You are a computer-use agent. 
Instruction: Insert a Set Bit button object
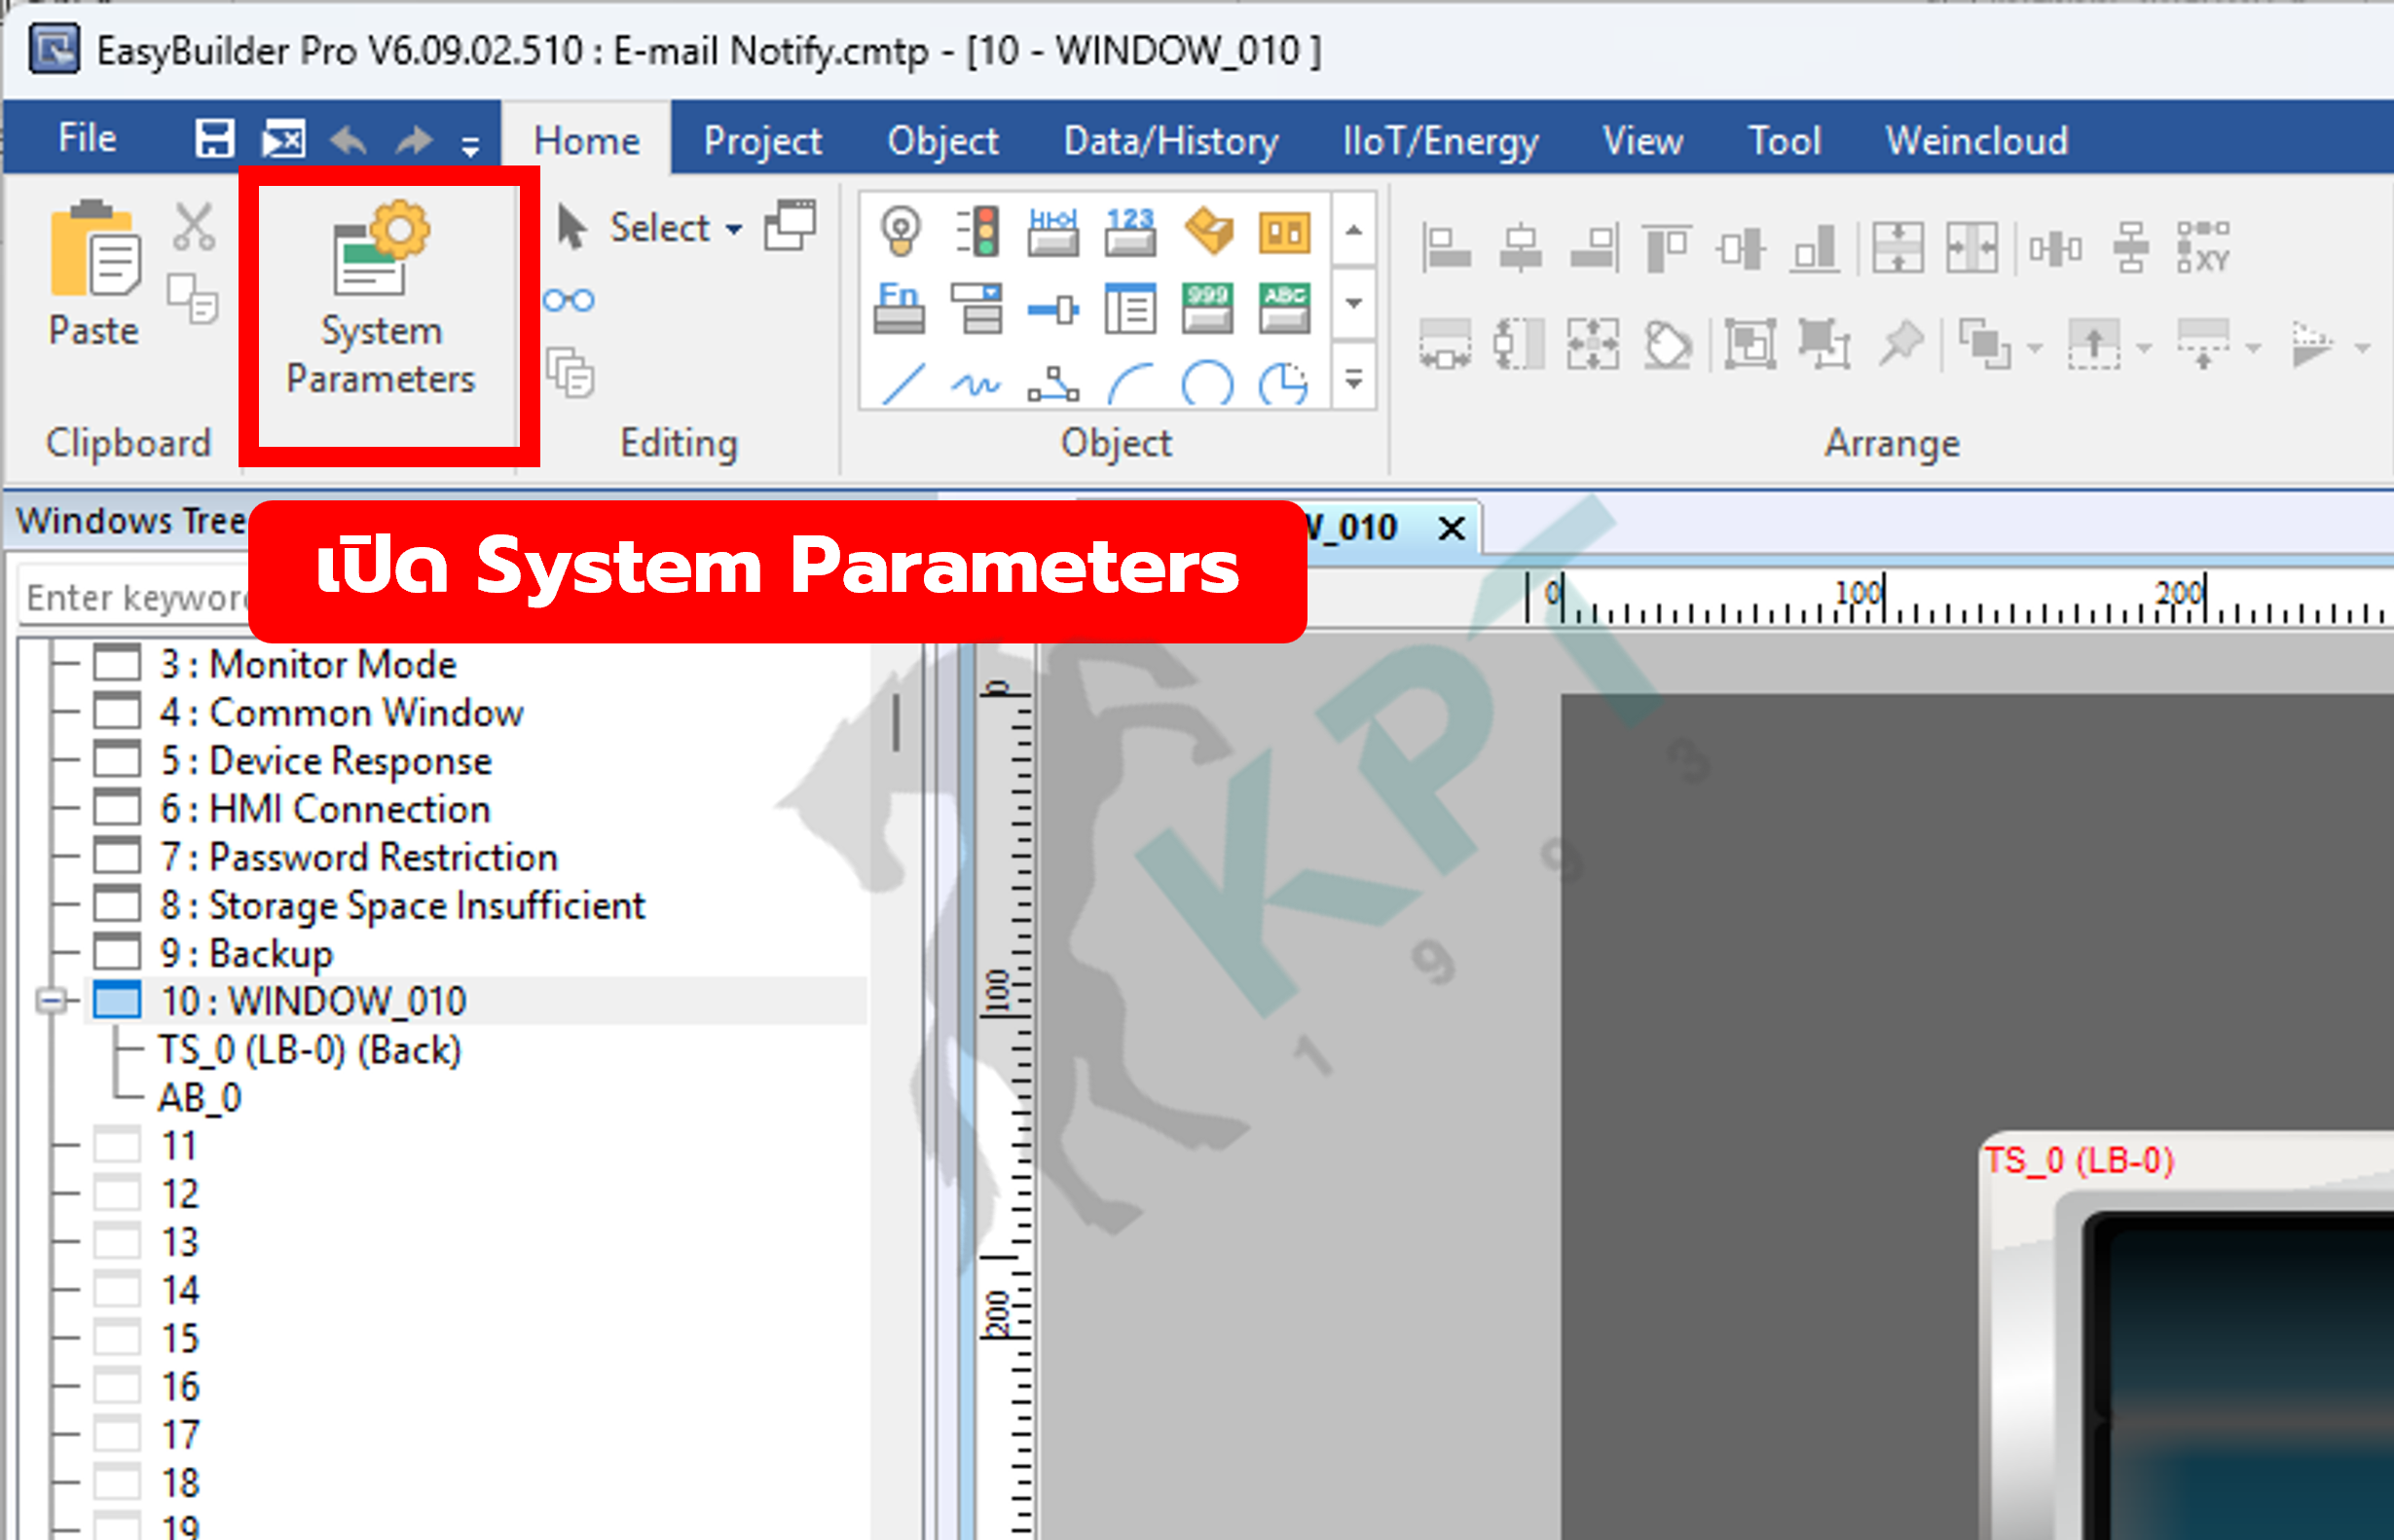(x=1053, y=231)
